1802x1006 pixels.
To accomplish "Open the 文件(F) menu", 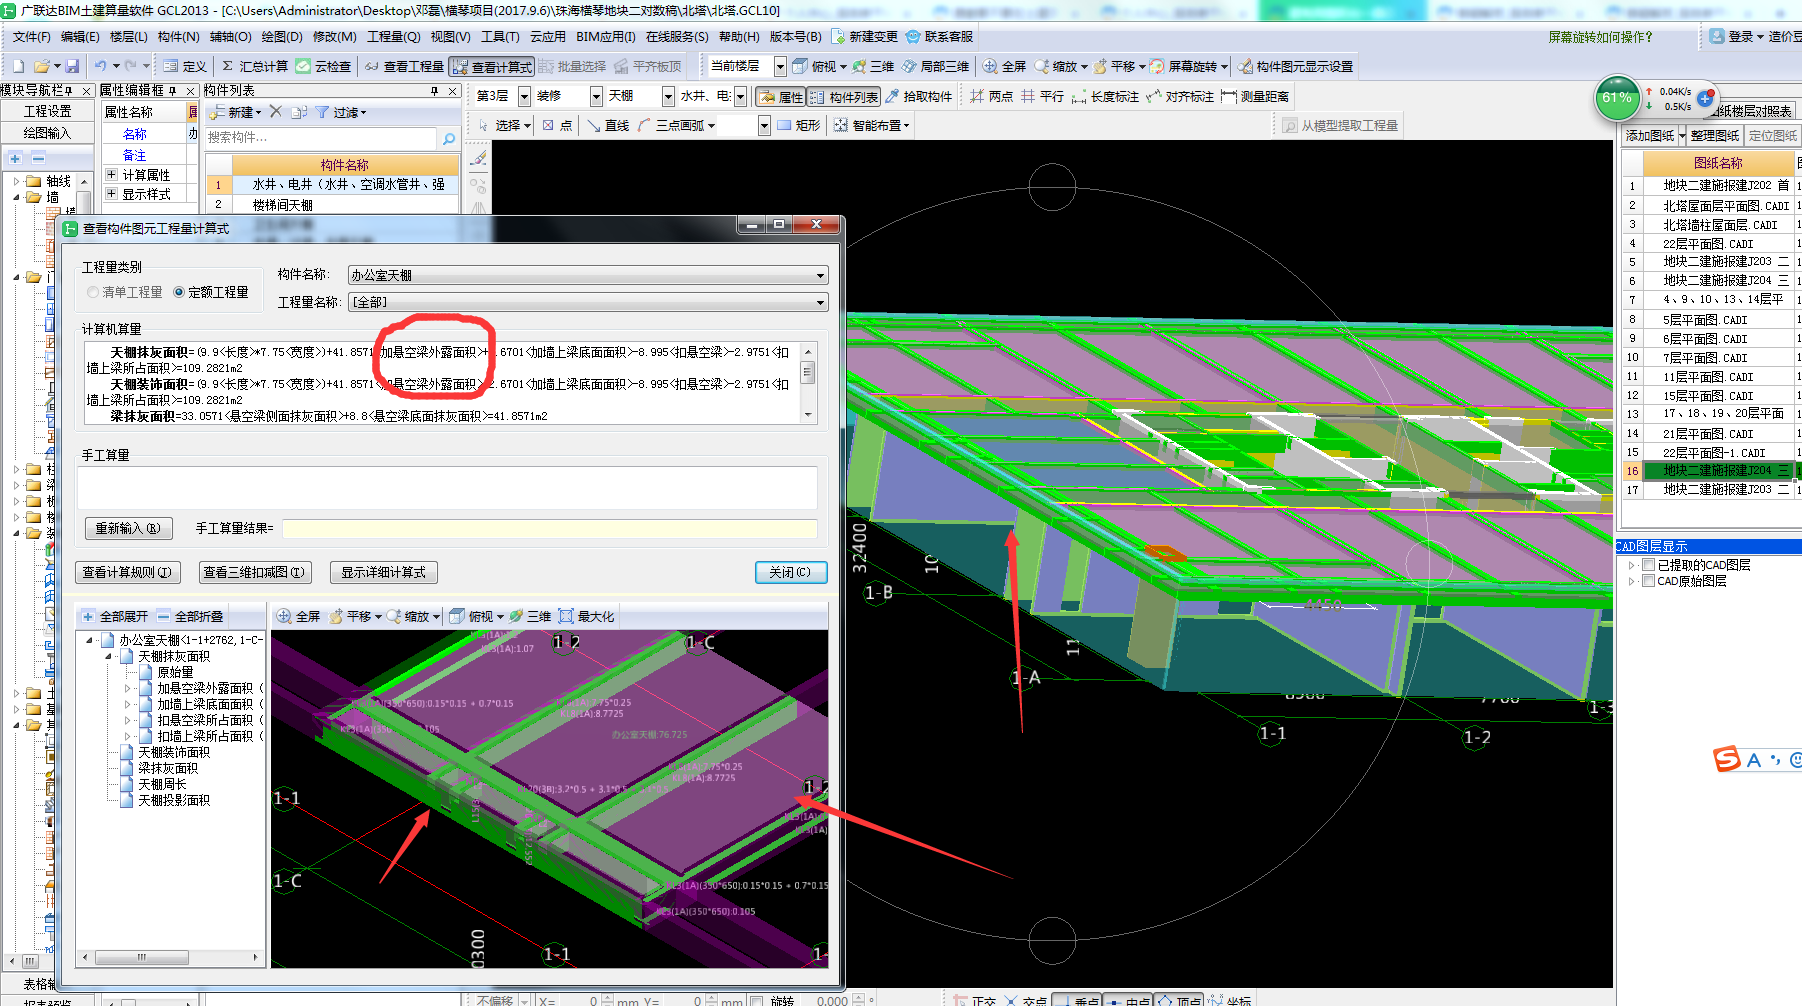I will [x=32, y=37].
